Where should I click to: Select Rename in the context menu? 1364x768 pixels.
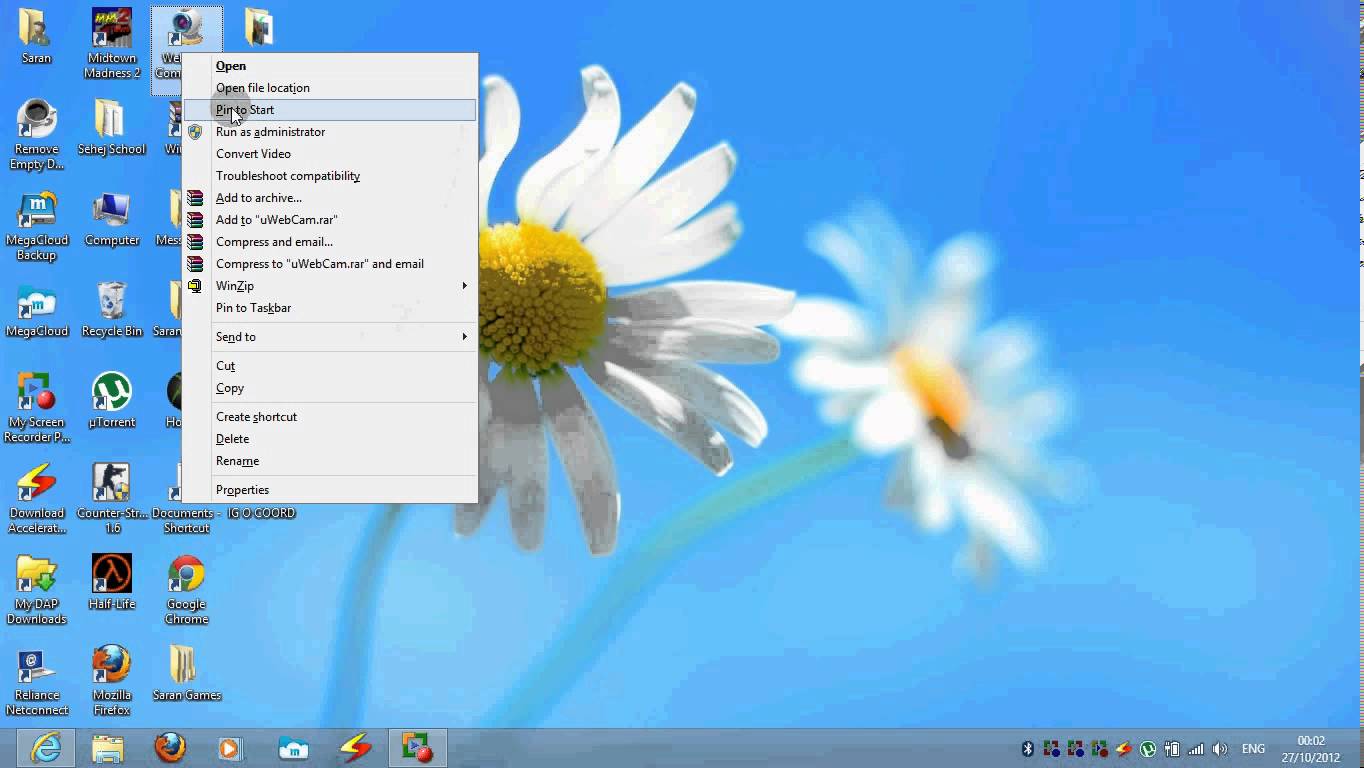pyautogui.click(x=330, y=461)
